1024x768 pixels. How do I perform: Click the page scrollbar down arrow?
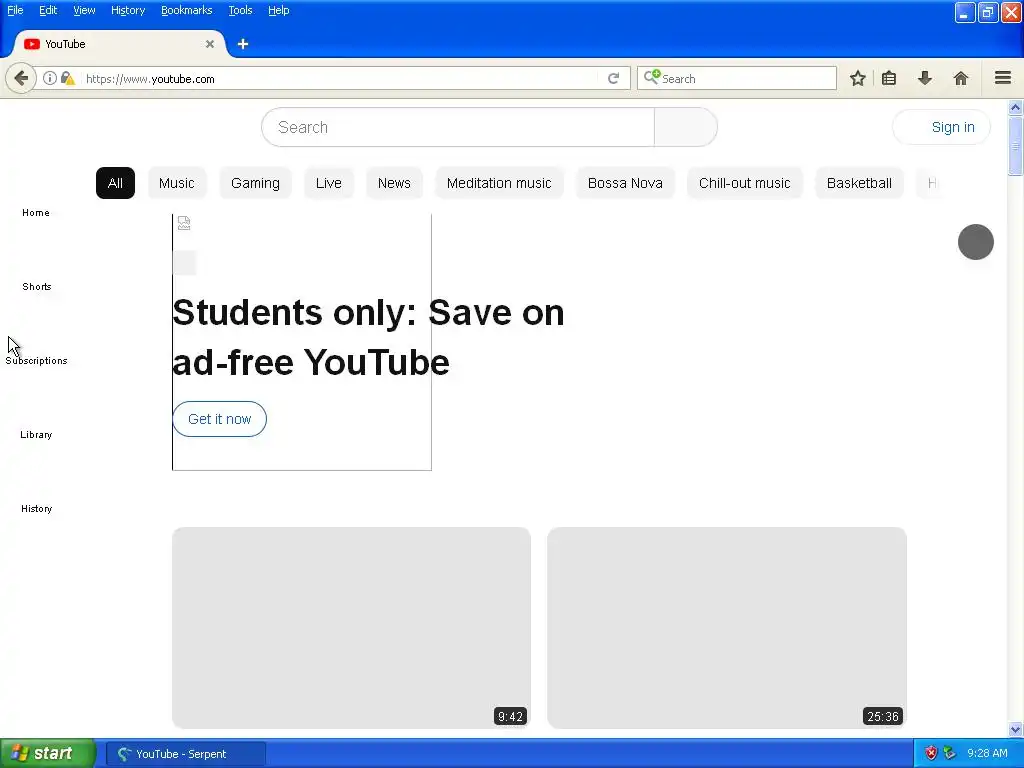1015,729
